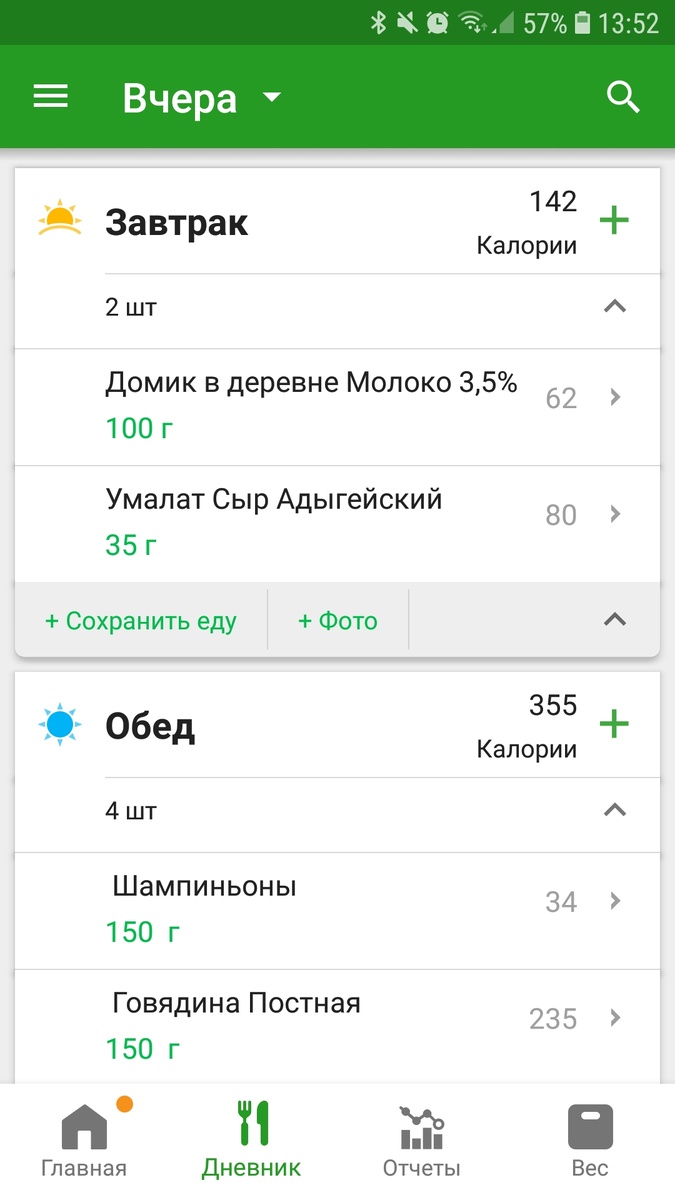
Task: Open the navigation drawer menu
Action: click(x=50, y=96)
